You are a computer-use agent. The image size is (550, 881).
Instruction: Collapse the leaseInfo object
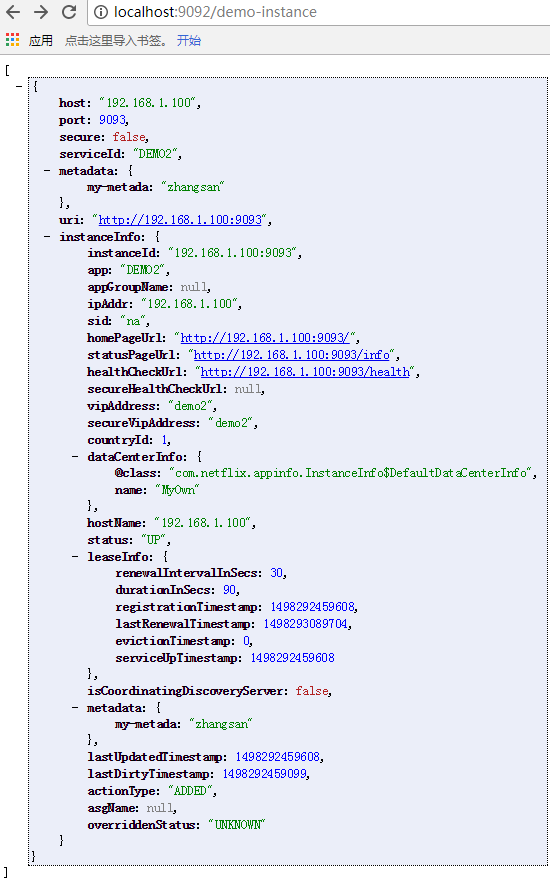pyautogui.click(x=75, y=556)
